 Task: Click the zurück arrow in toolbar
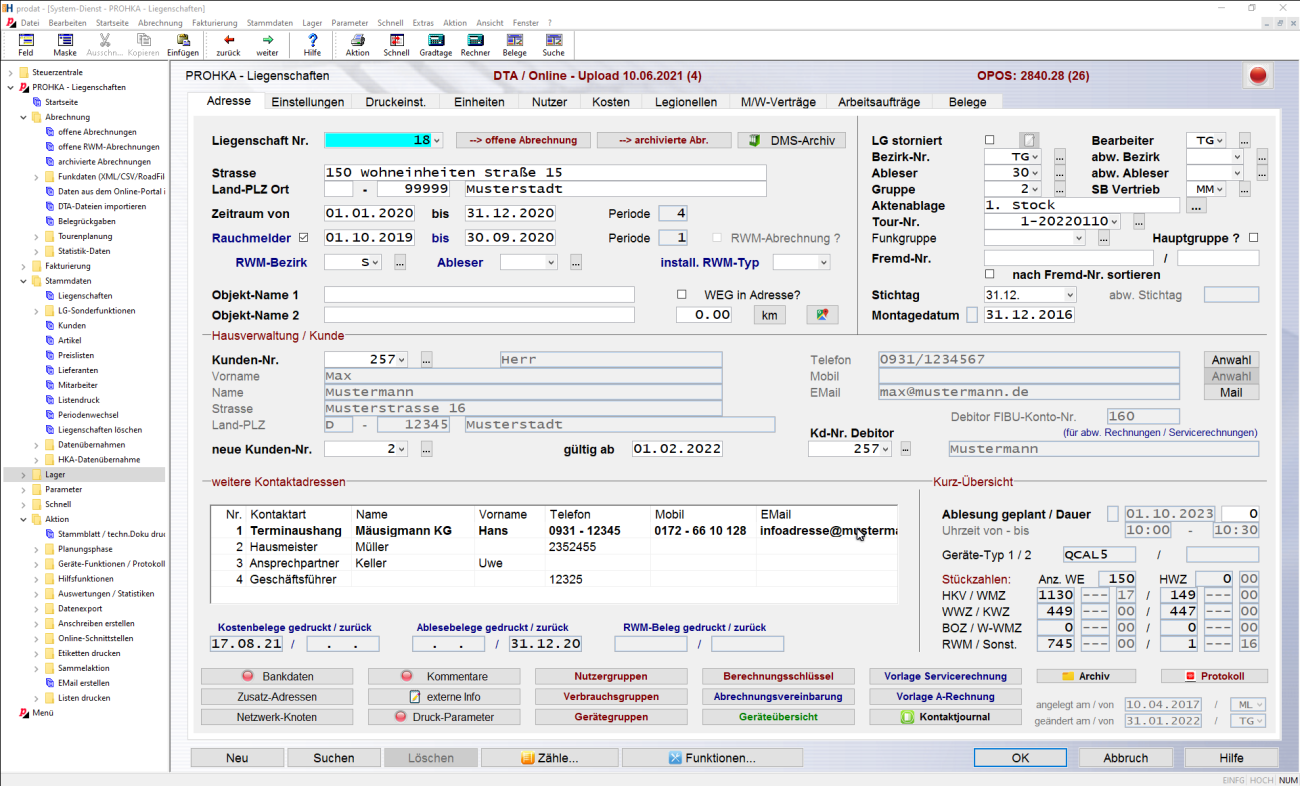(x=228, y=45)
